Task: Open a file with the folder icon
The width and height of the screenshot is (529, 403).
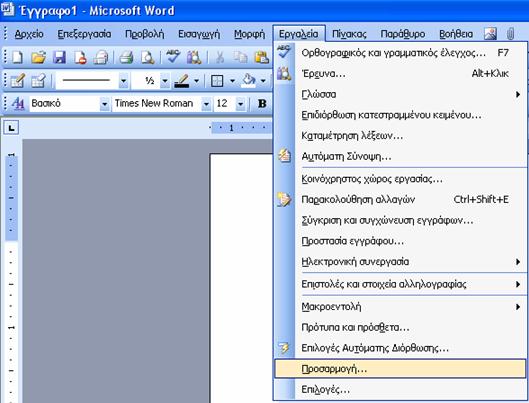Action: coord(38,57)
